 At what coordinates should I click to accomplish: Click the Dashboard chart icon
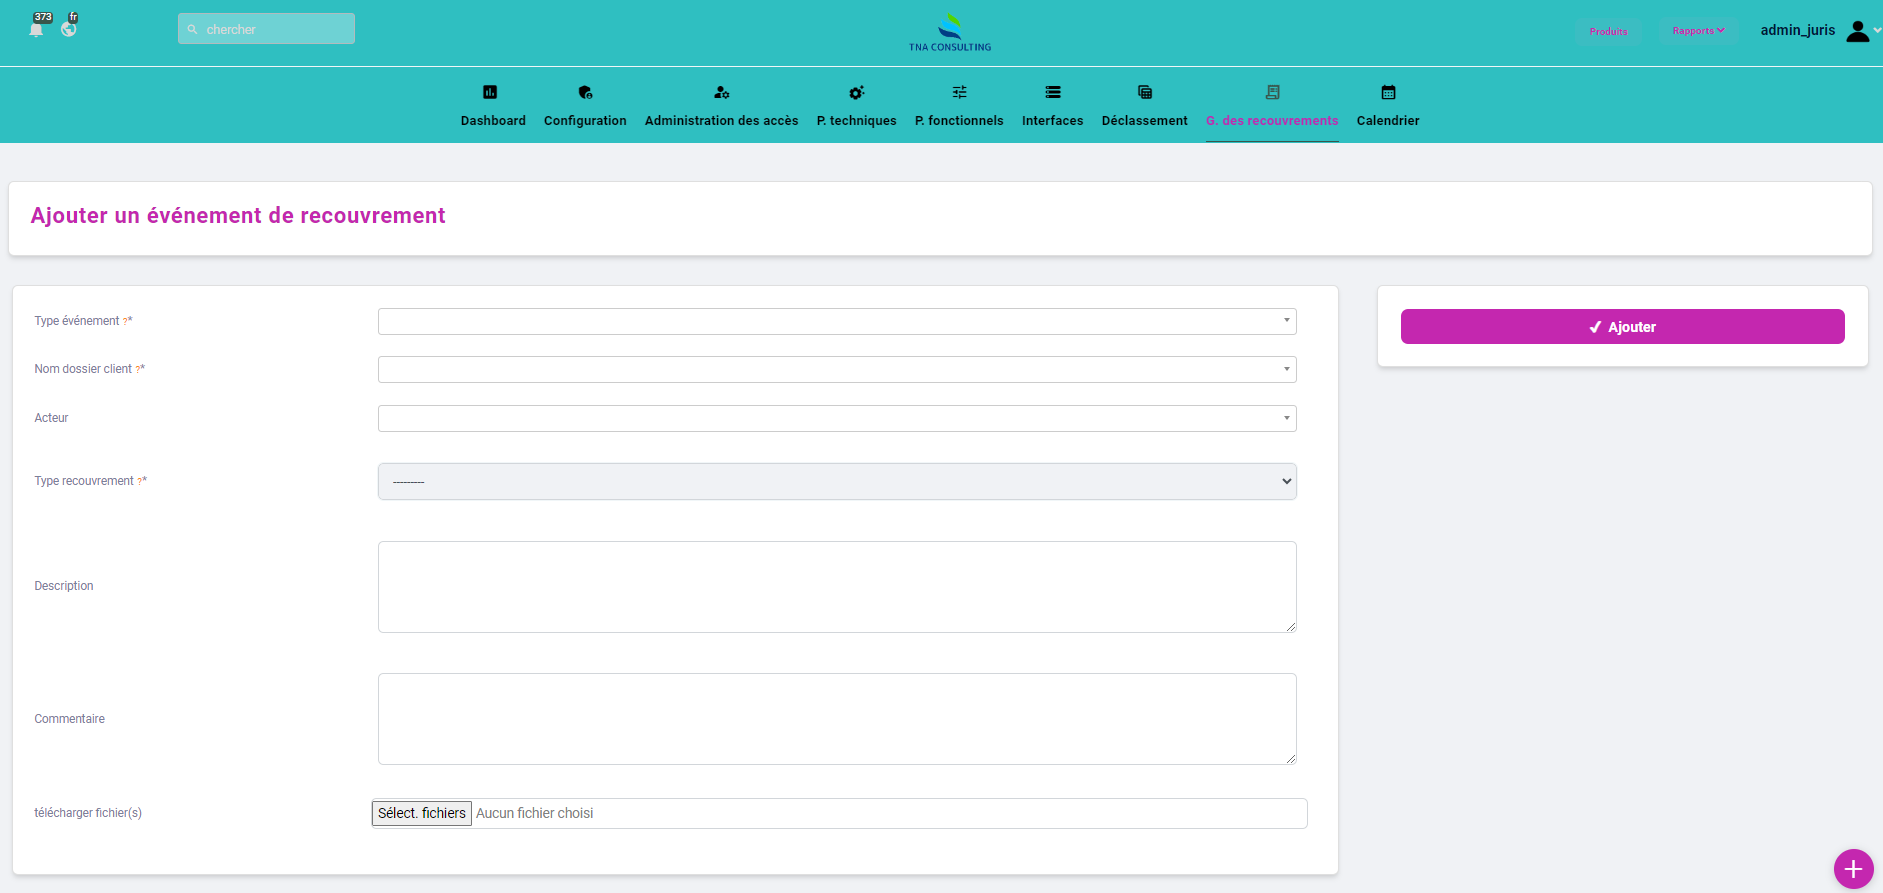(x=490, y=92)
